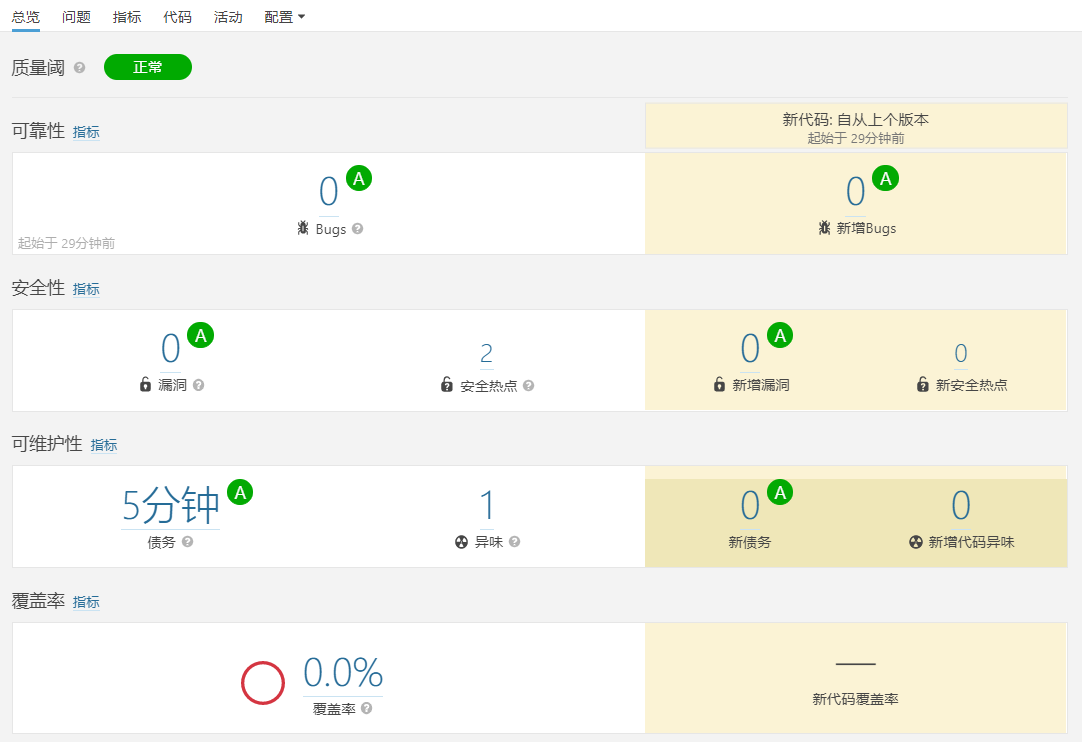
Task: Click the help icon next to 债务
Action: click(188, 541)
